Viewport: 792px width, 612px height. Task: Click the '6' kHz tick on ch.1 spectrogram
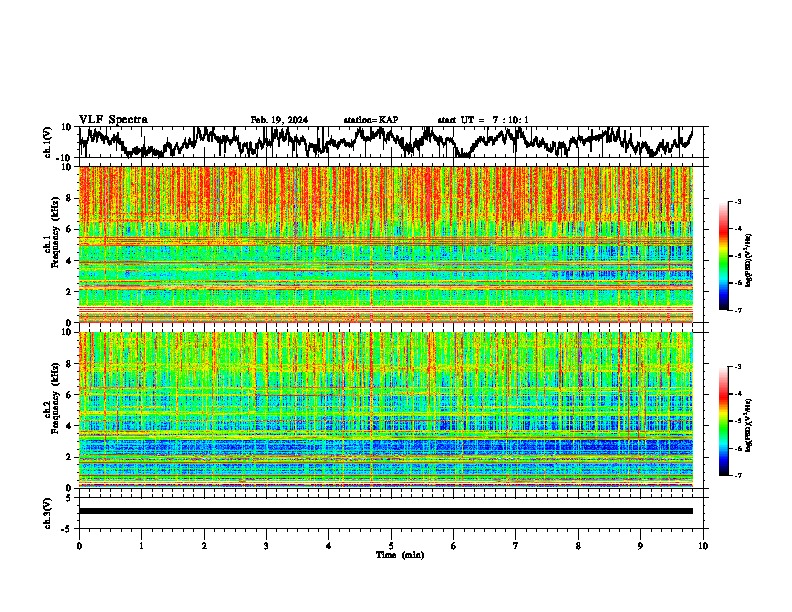pyautogui.click(x=69, y=230)
